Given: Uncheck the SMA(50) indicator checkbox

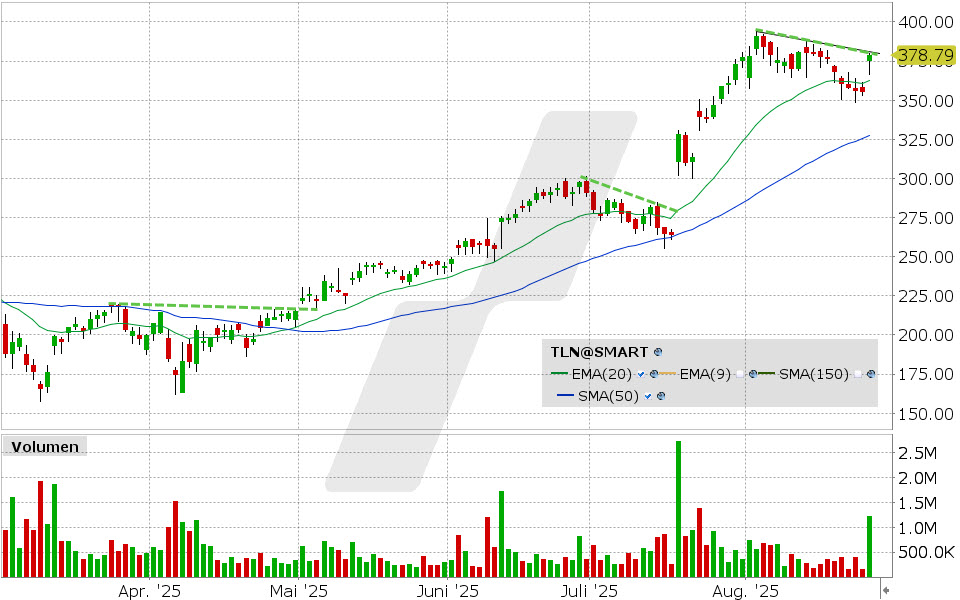Looking at the screenshot, I should tap(648, 396).
